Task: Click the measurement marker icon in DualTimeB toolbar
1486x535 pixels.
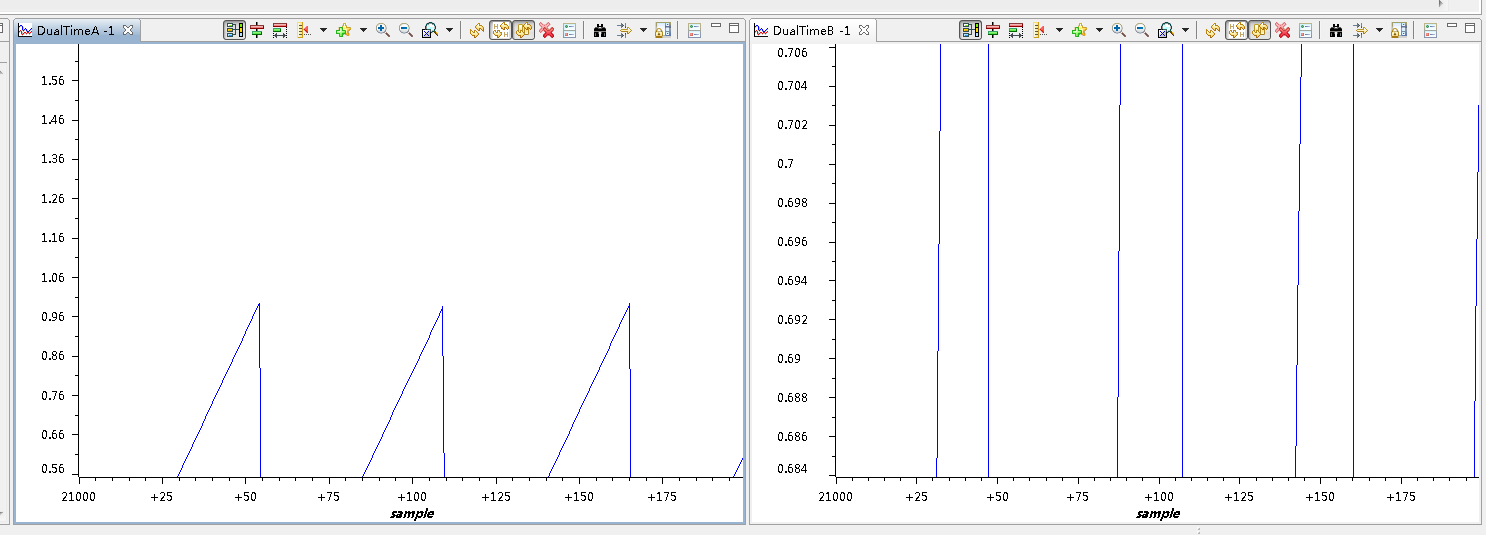Action: pos(1016,31)
